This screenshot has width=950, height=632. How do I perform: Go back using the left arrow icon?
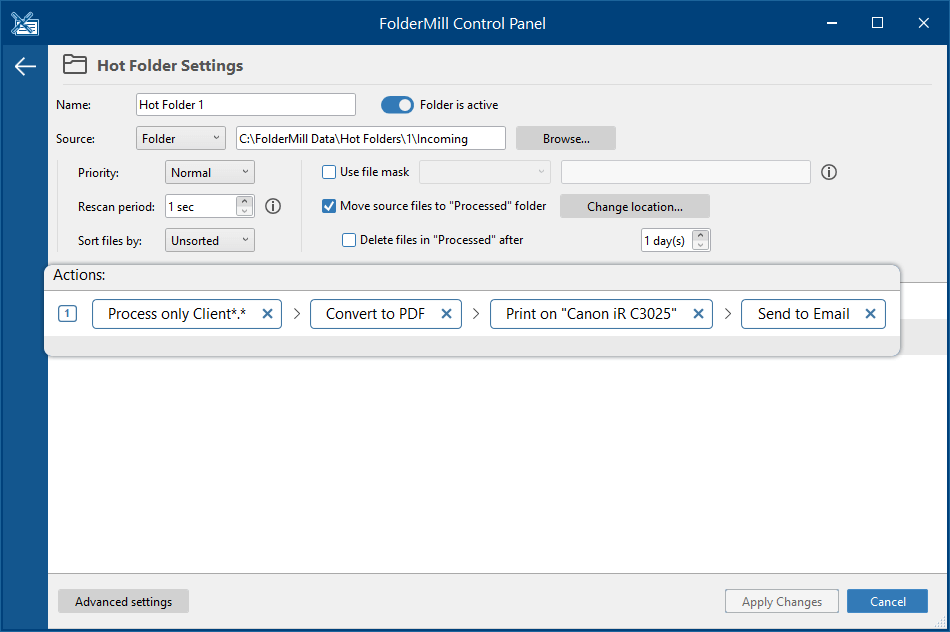(25, 66)
